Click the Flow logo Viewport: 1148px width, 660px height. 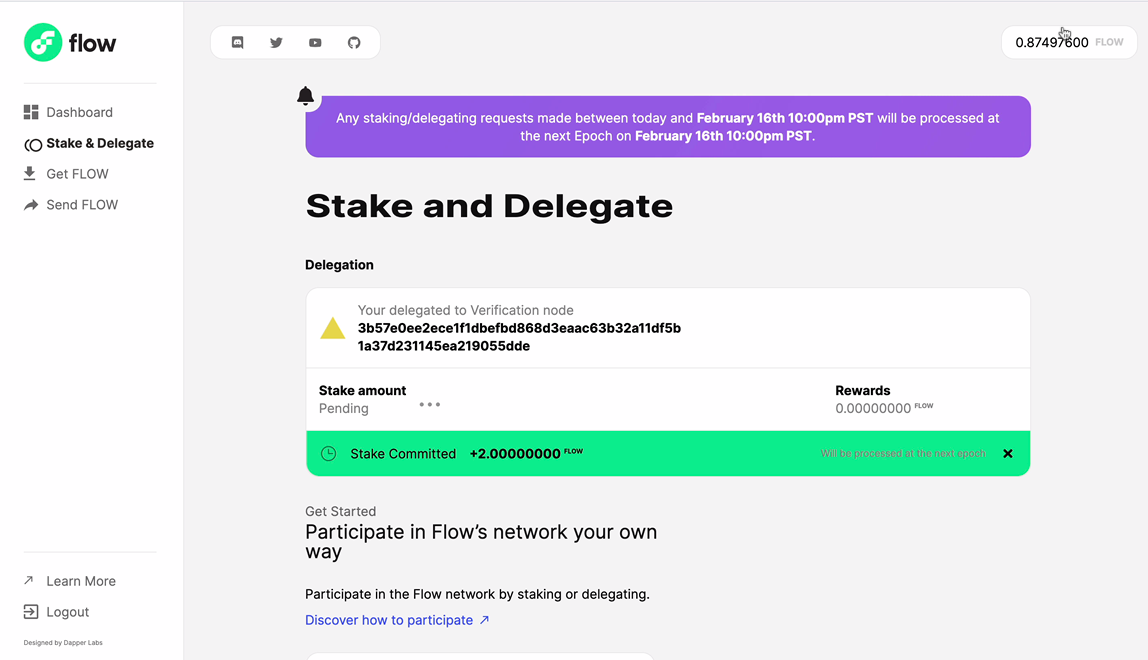[70, 42]
